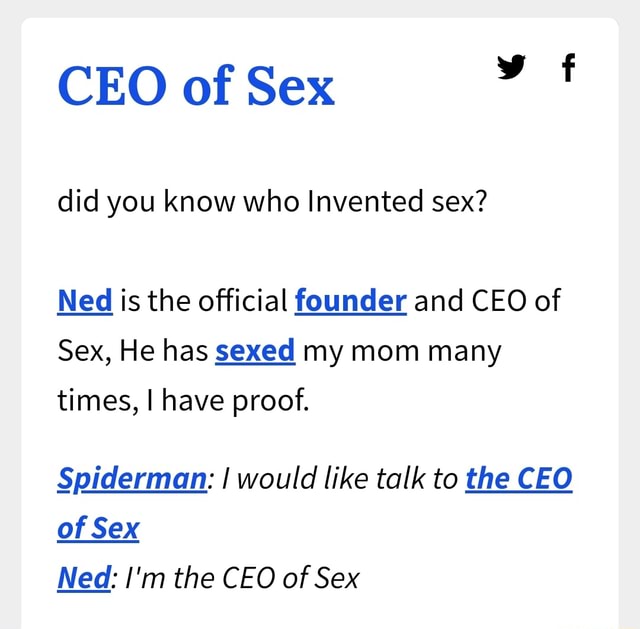Open the 'founder' hyperlink
The image size is (640, 629).
pos(350,299)
